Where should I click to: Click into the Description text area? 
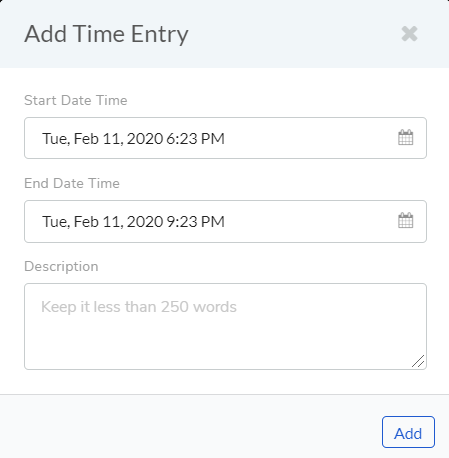tap(225, 326)
